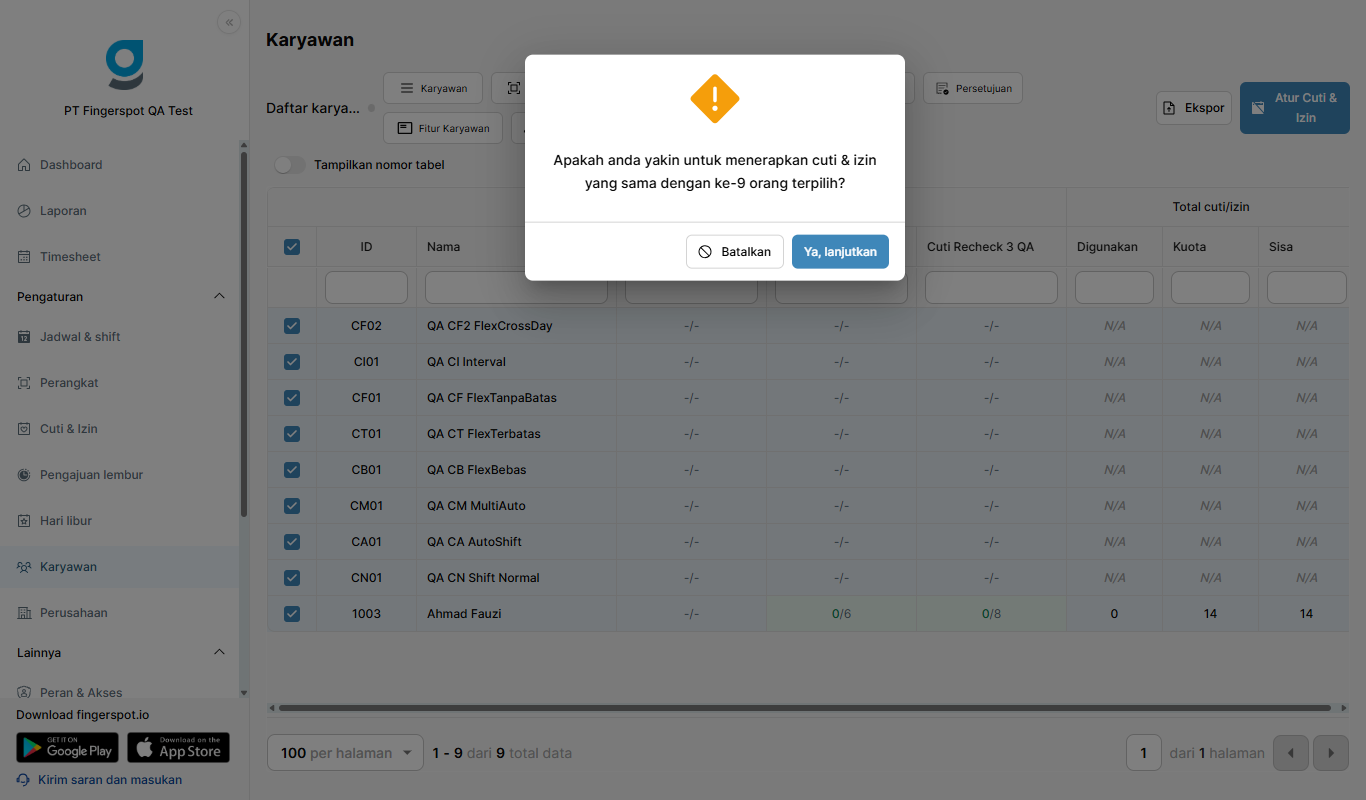Click the Google Play download badge
The image size is (1366, 800).
click(67, 747)
